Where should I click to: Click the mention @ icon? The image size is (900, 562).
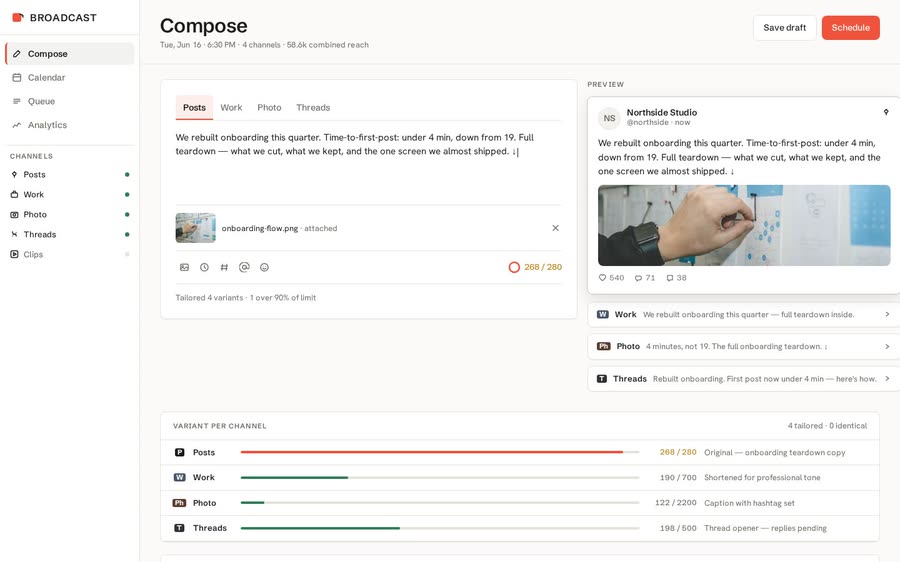coord(244,267)
